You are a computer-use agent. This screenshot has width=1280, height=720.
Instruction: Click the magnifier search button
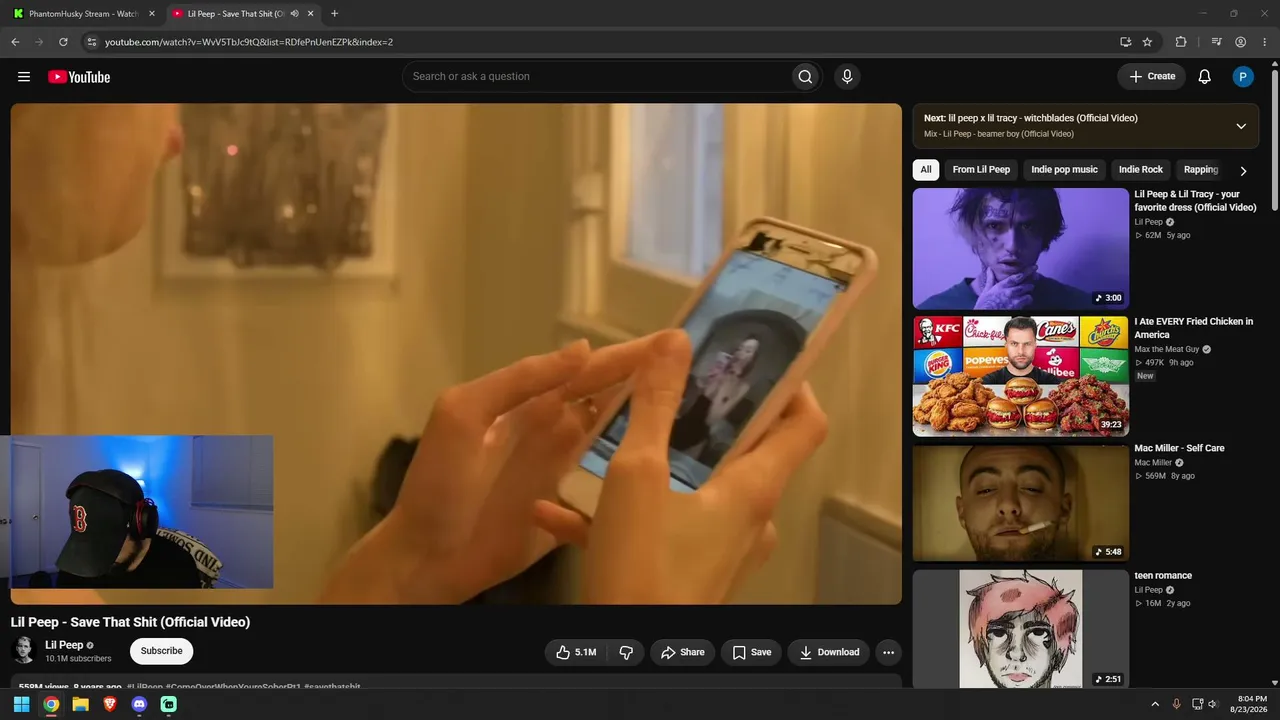tap(805, 77)
